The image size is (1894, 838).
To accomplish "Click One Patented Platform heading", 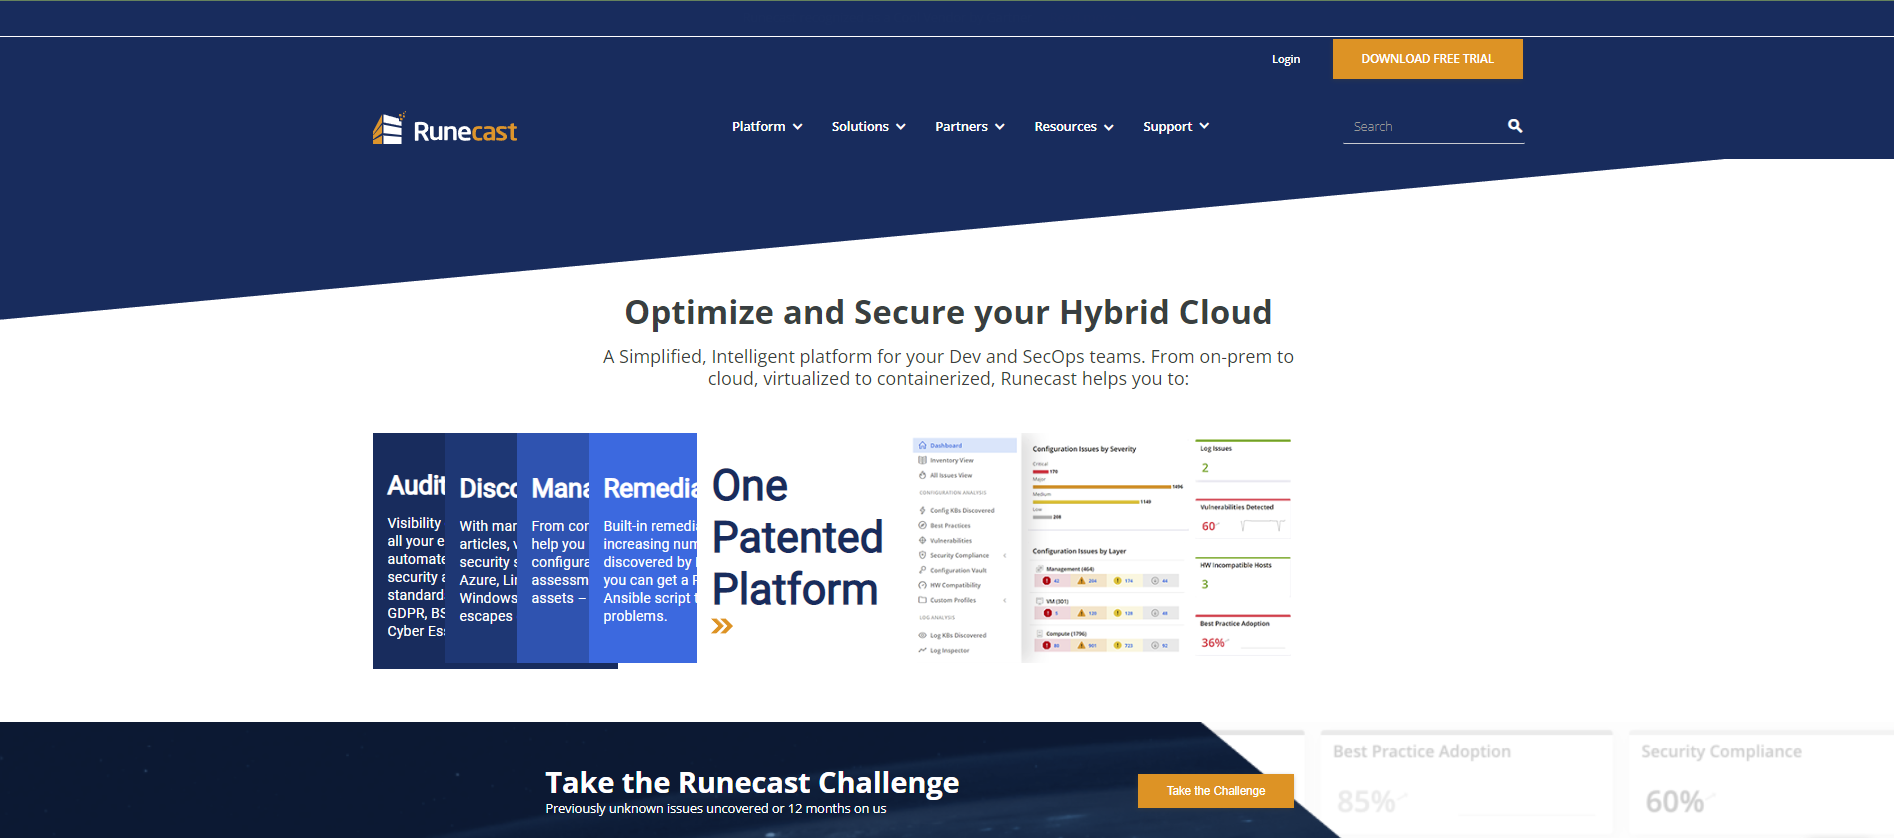I will 797,538.
